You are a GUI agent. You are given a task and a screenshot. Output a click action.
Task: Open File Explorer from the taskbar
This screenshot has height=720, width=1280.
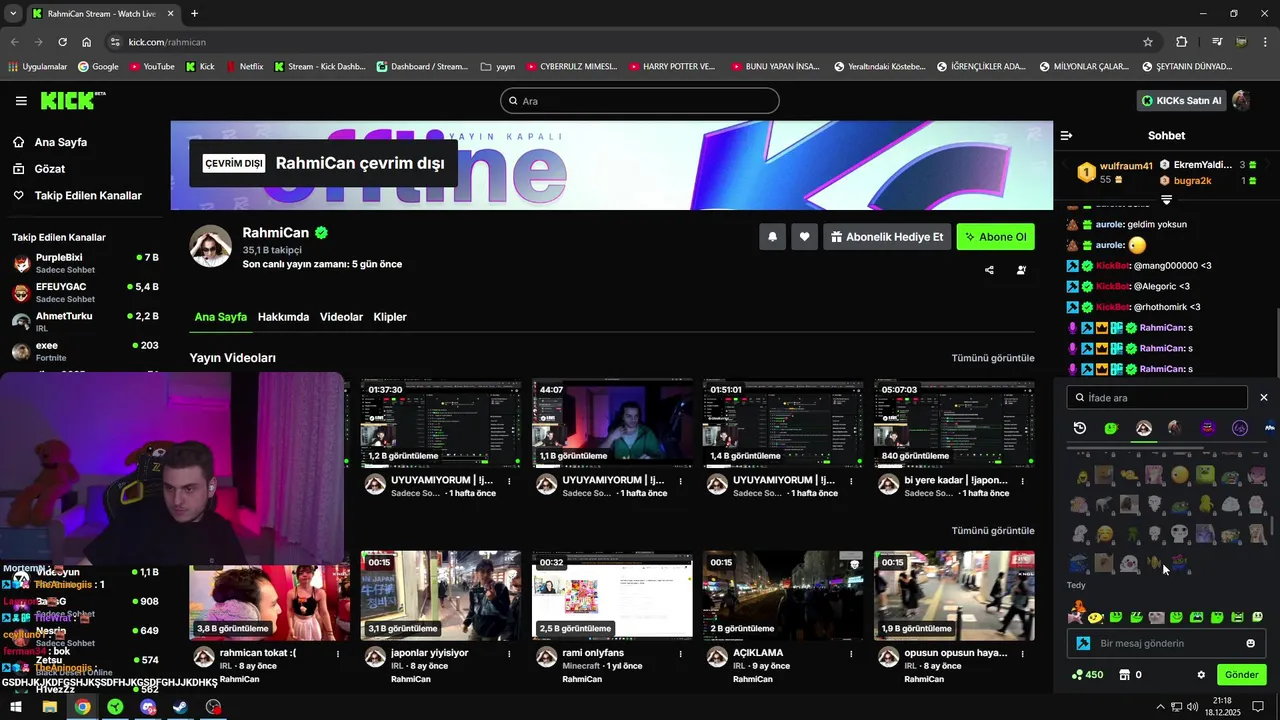coord(49,707)
